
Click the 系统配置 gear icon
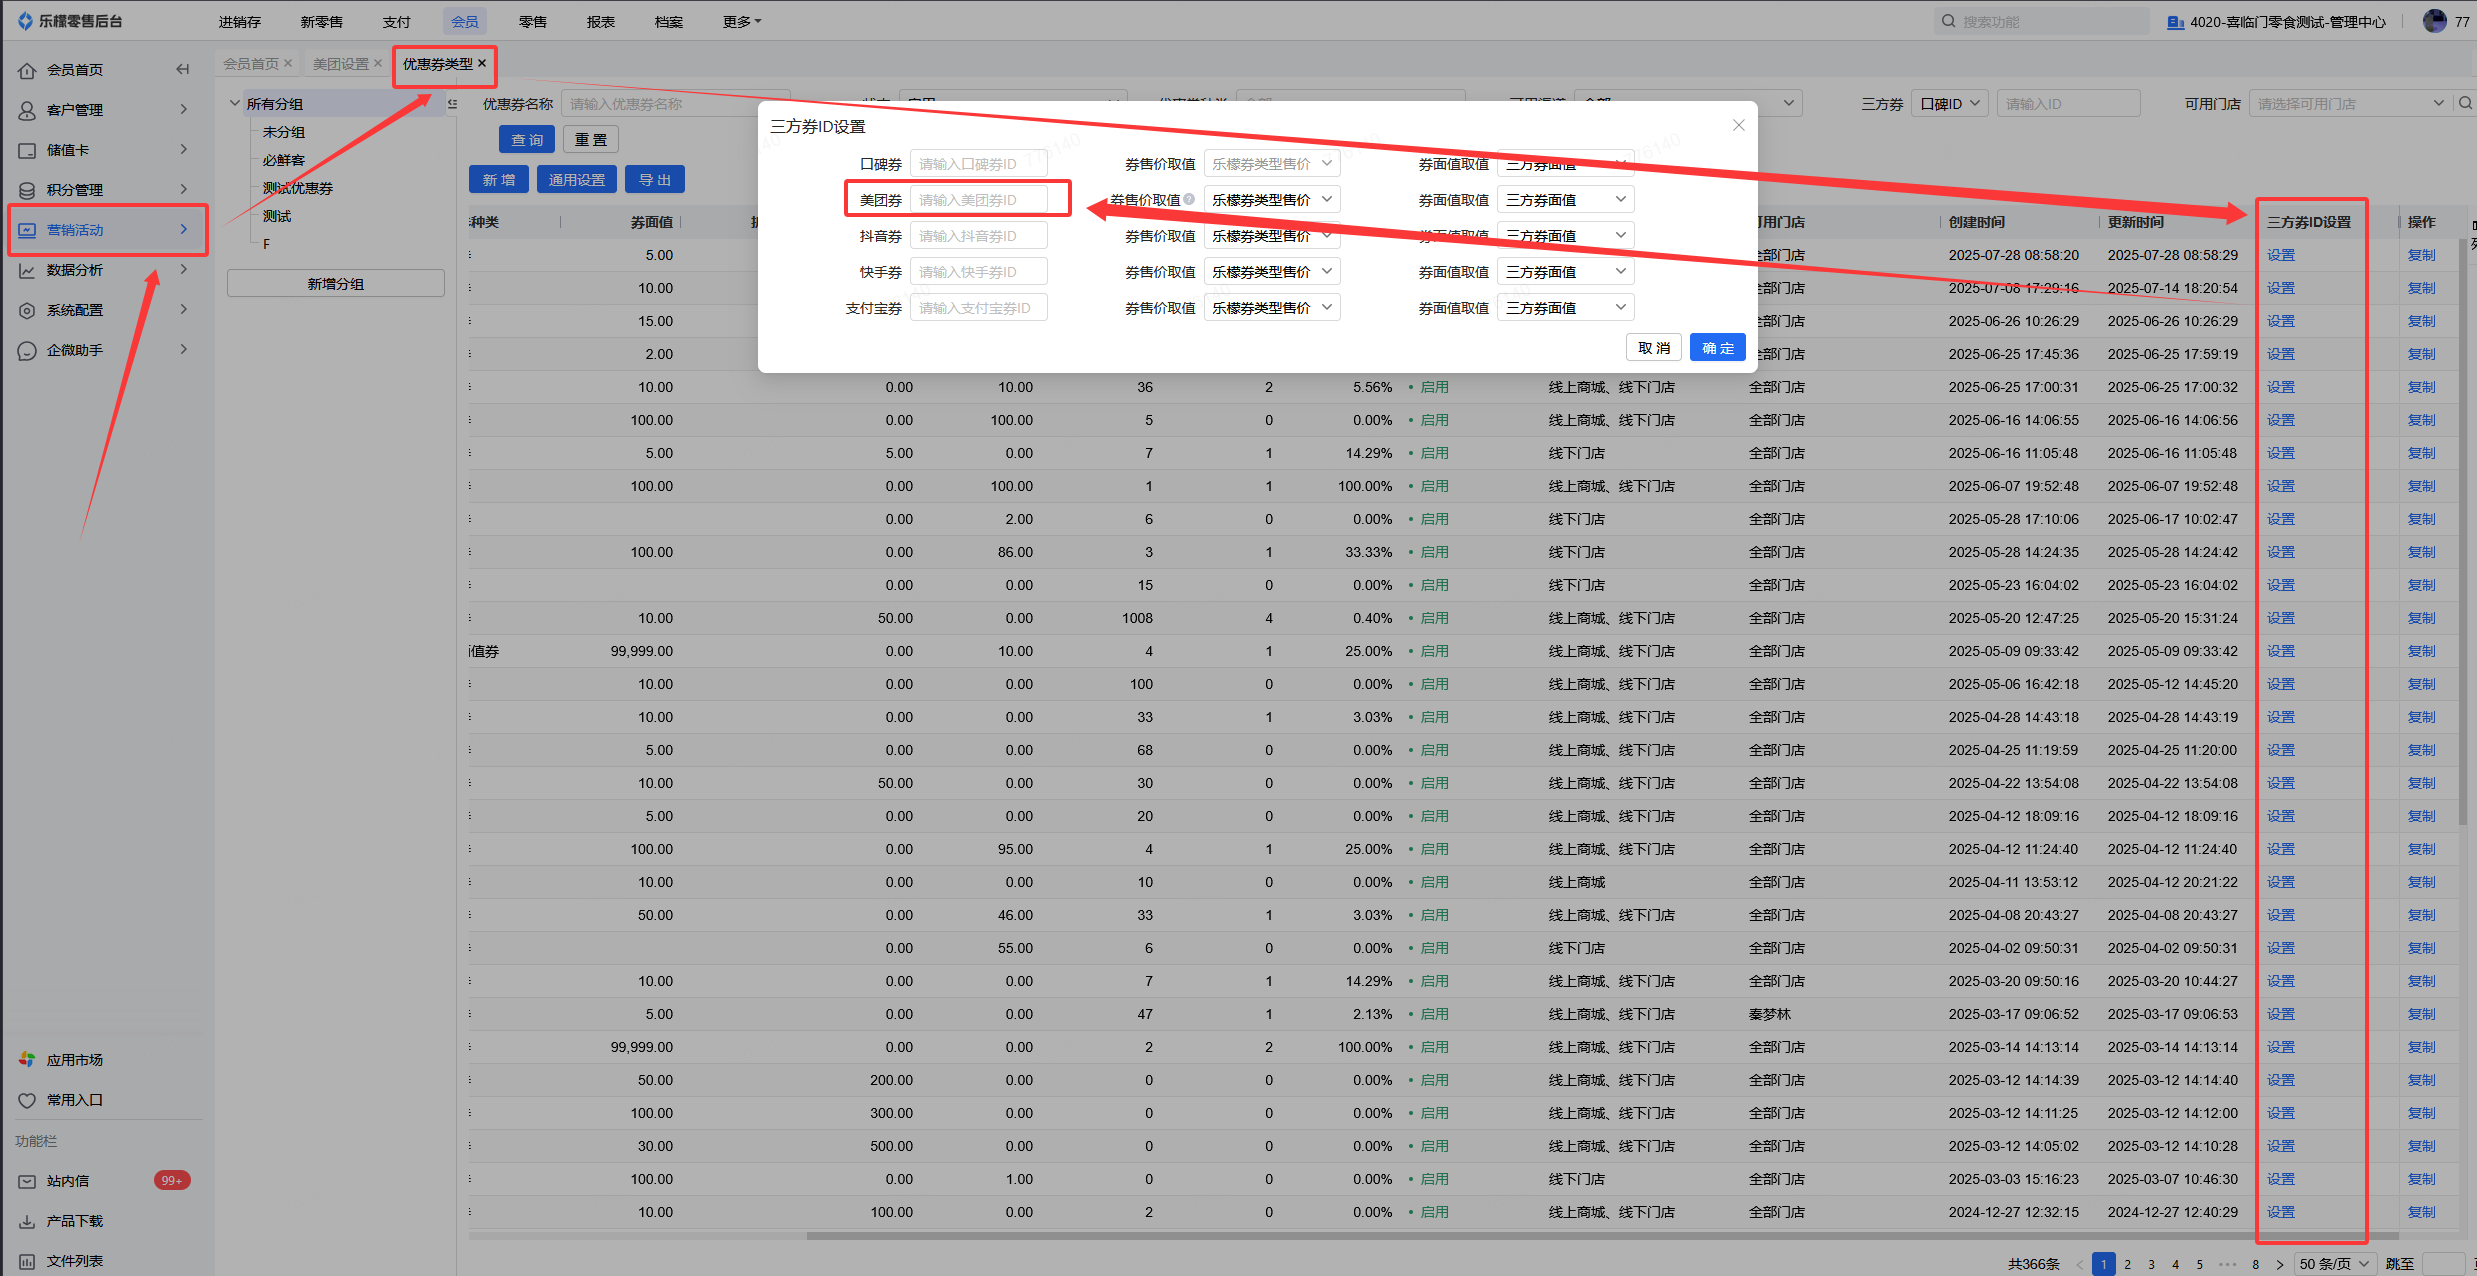(x=27, y=310)
